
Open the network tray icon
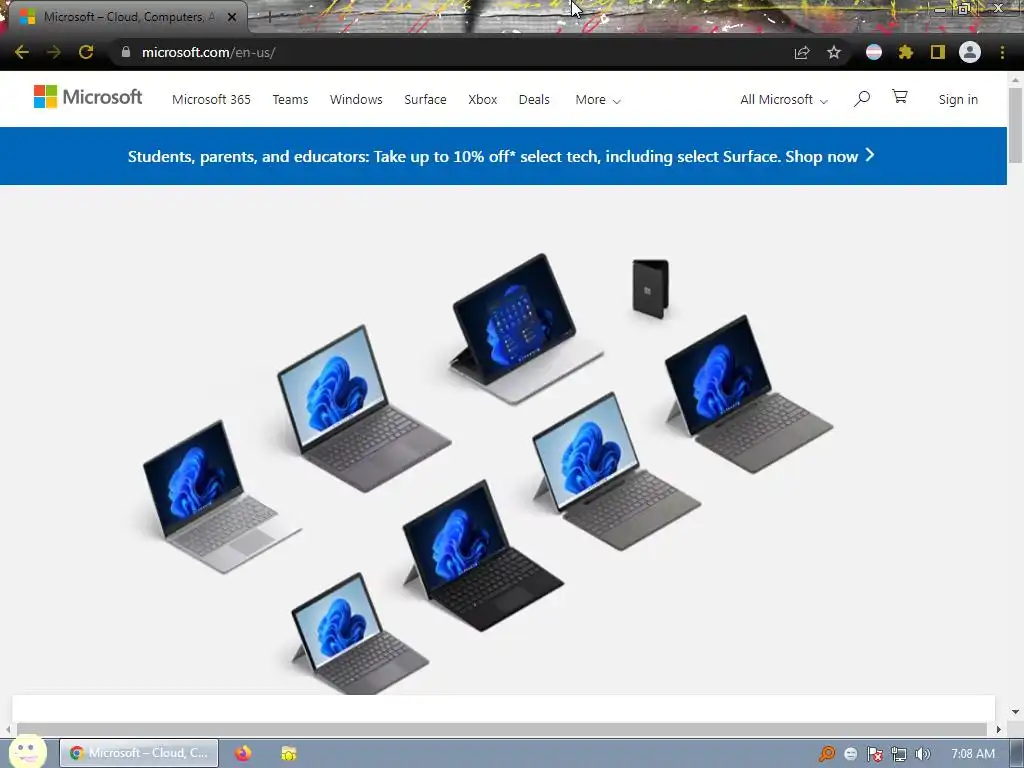(x=899, y=754)
